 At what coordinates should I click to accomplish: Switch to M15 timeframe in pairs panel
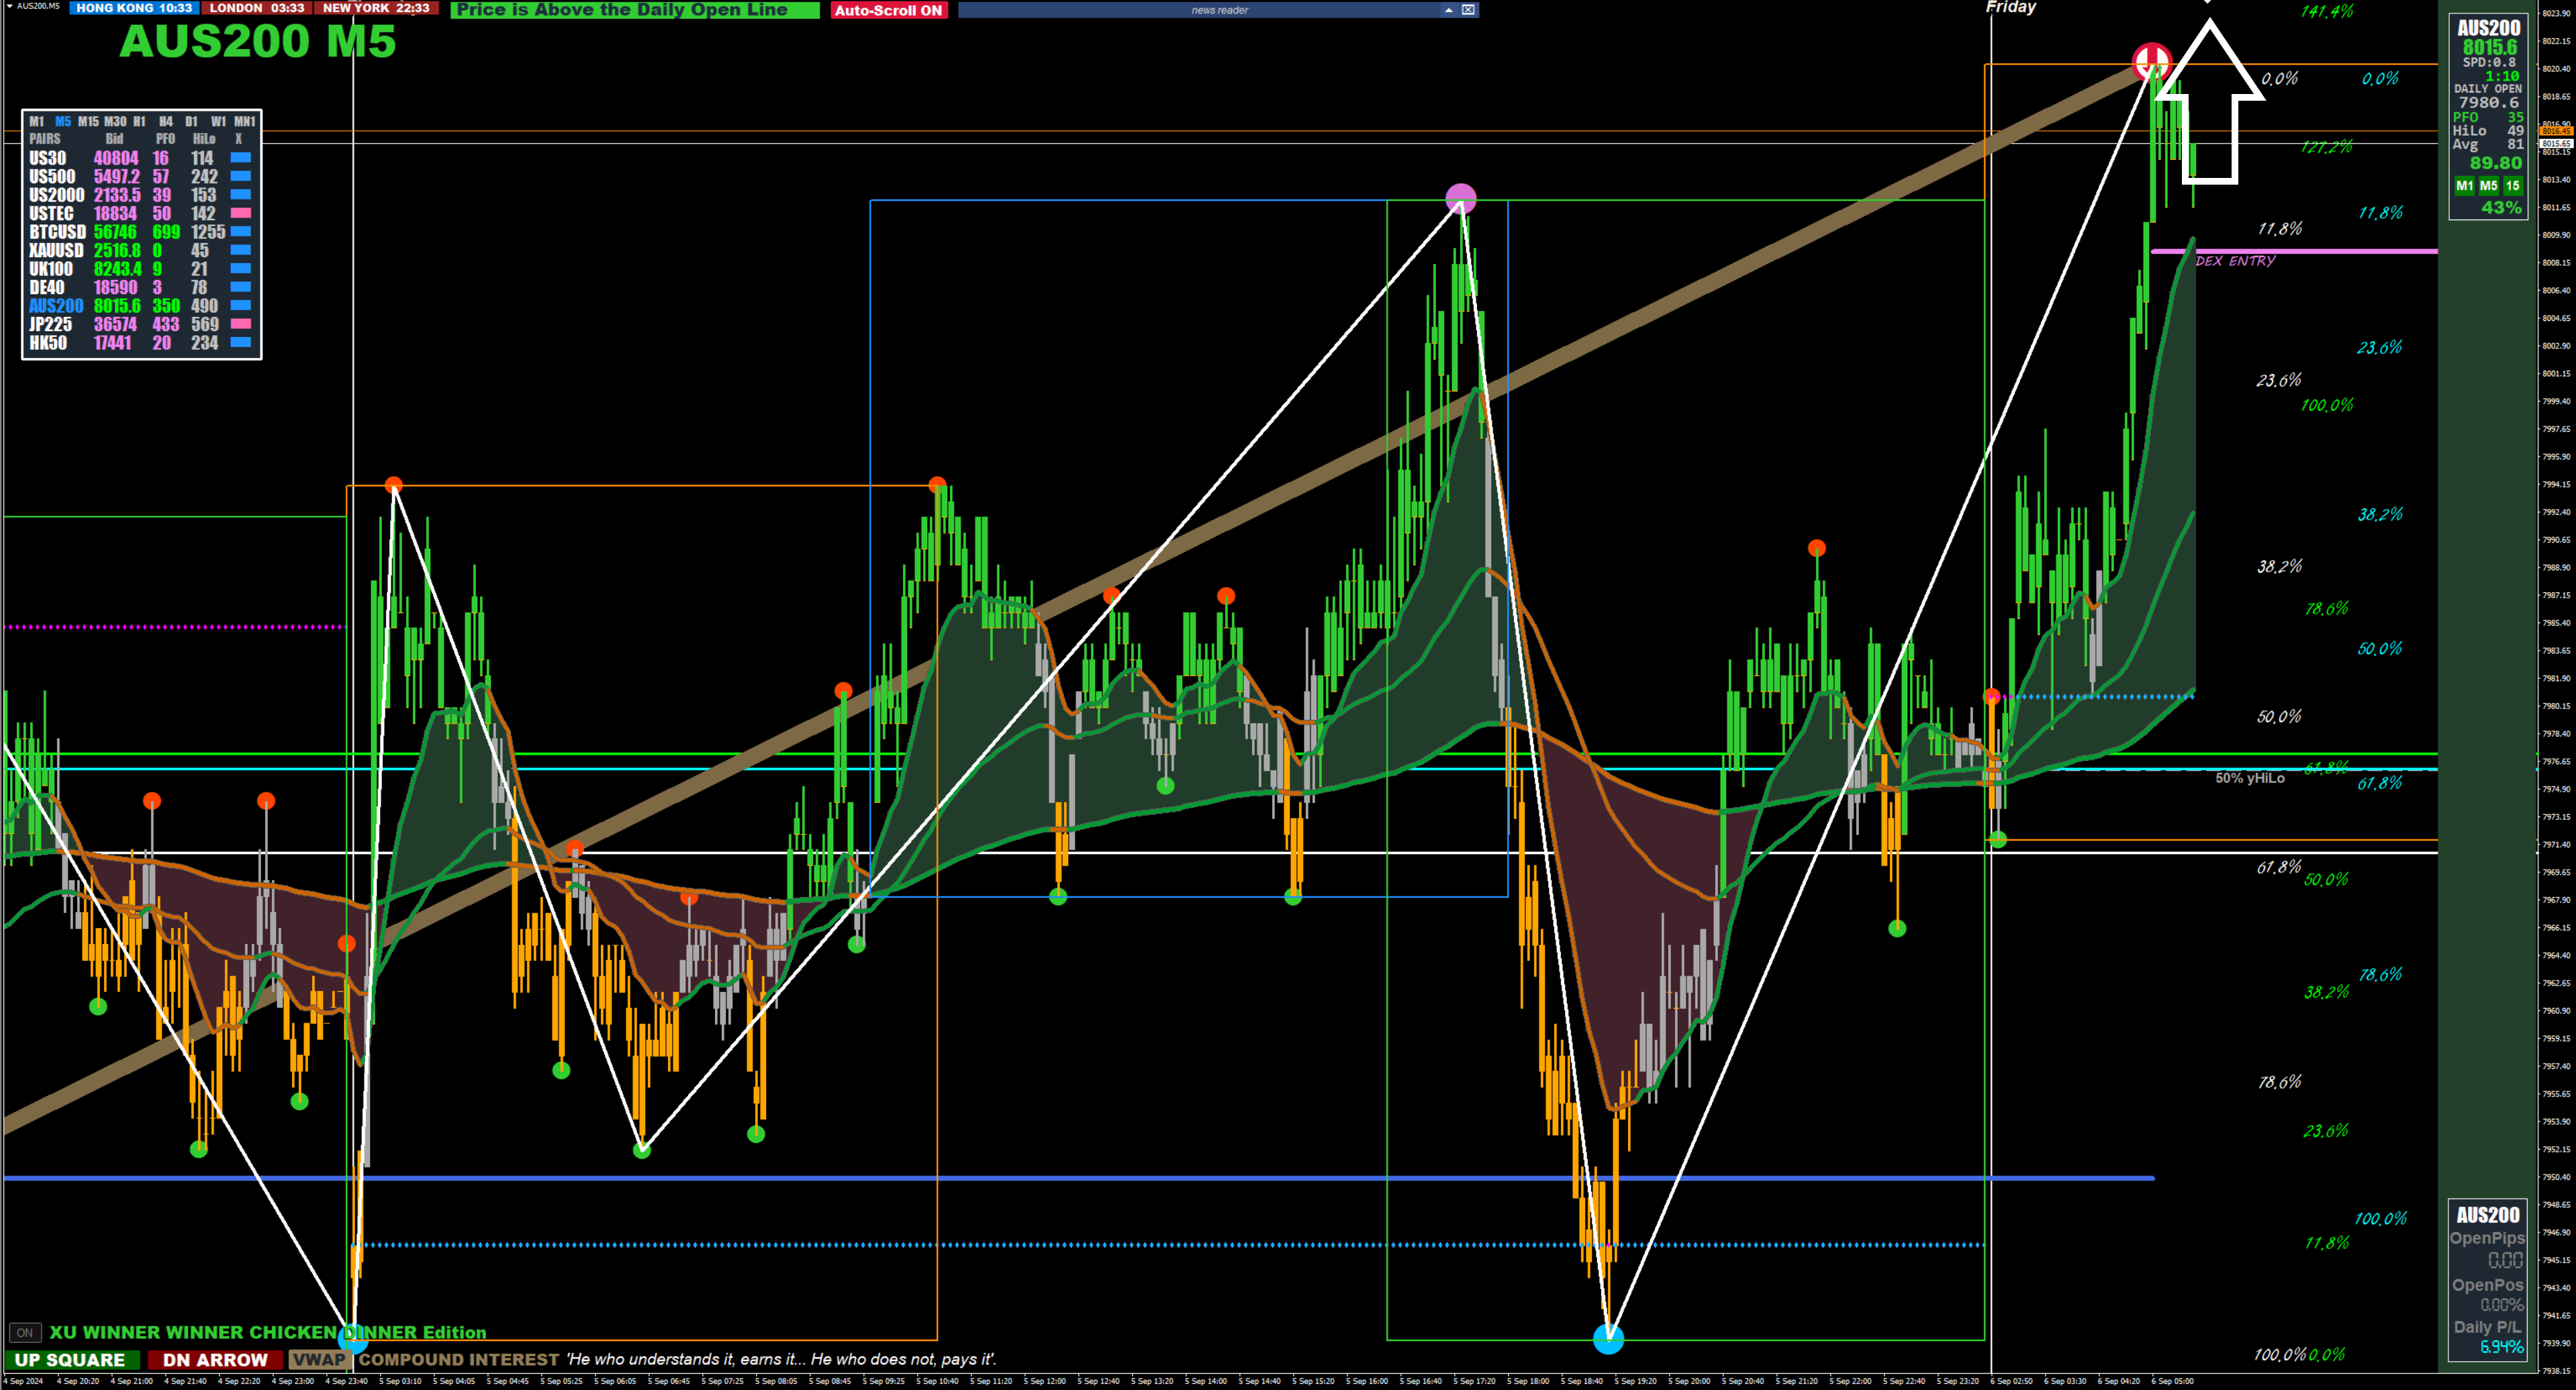[88, 121]
